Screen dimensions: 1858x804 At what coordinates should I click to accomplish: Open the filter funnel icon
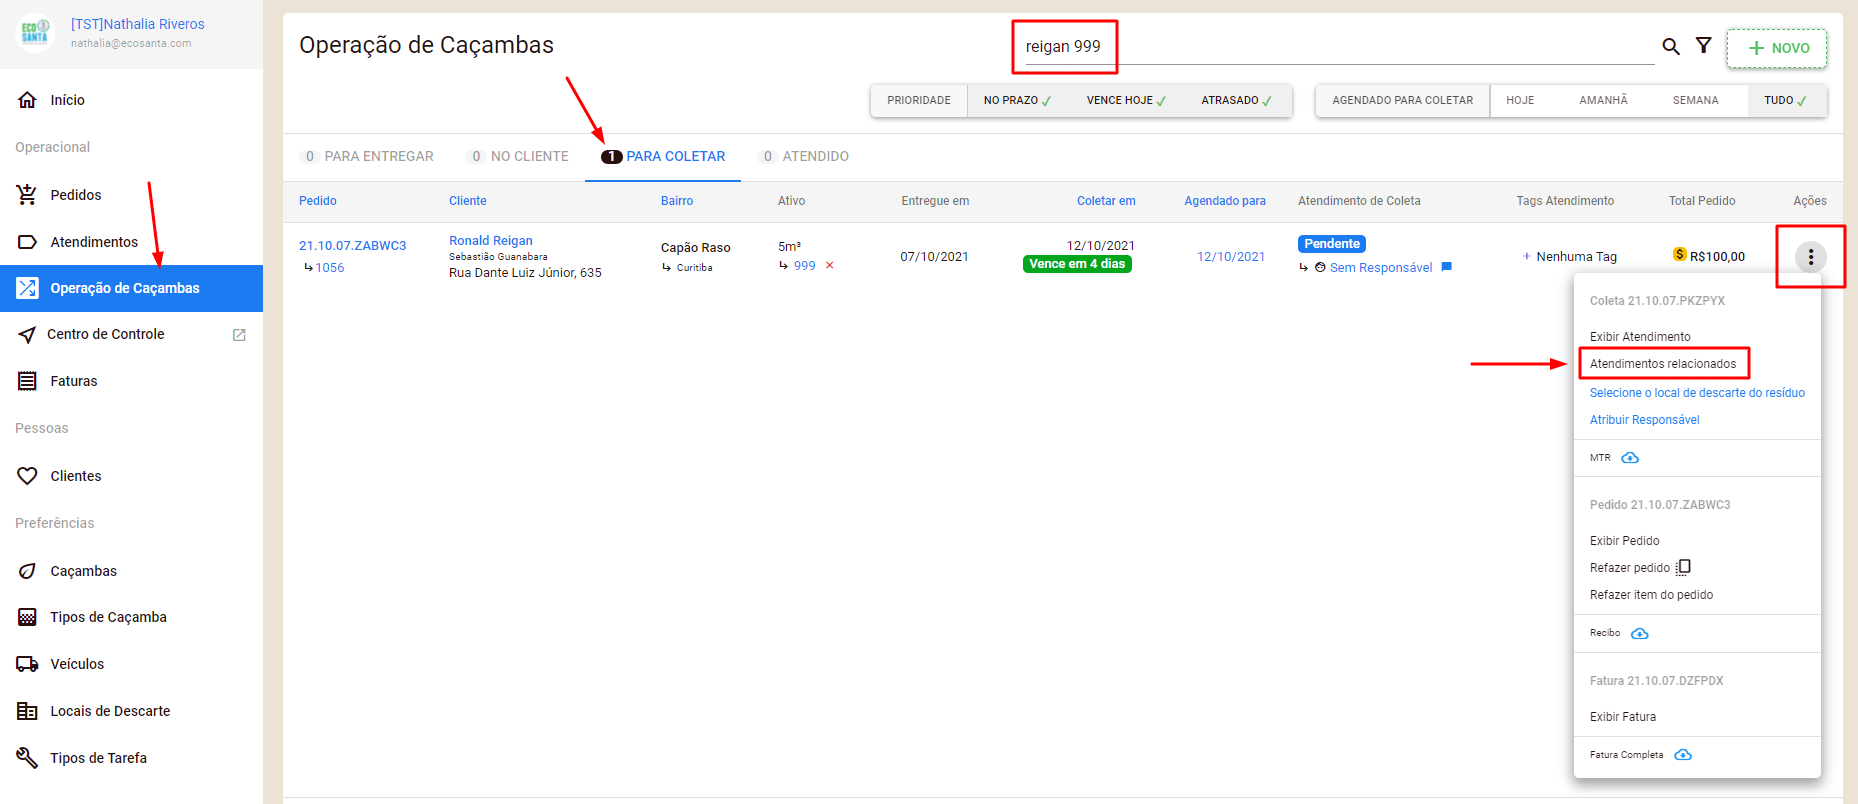click(x=1703, y=46)
